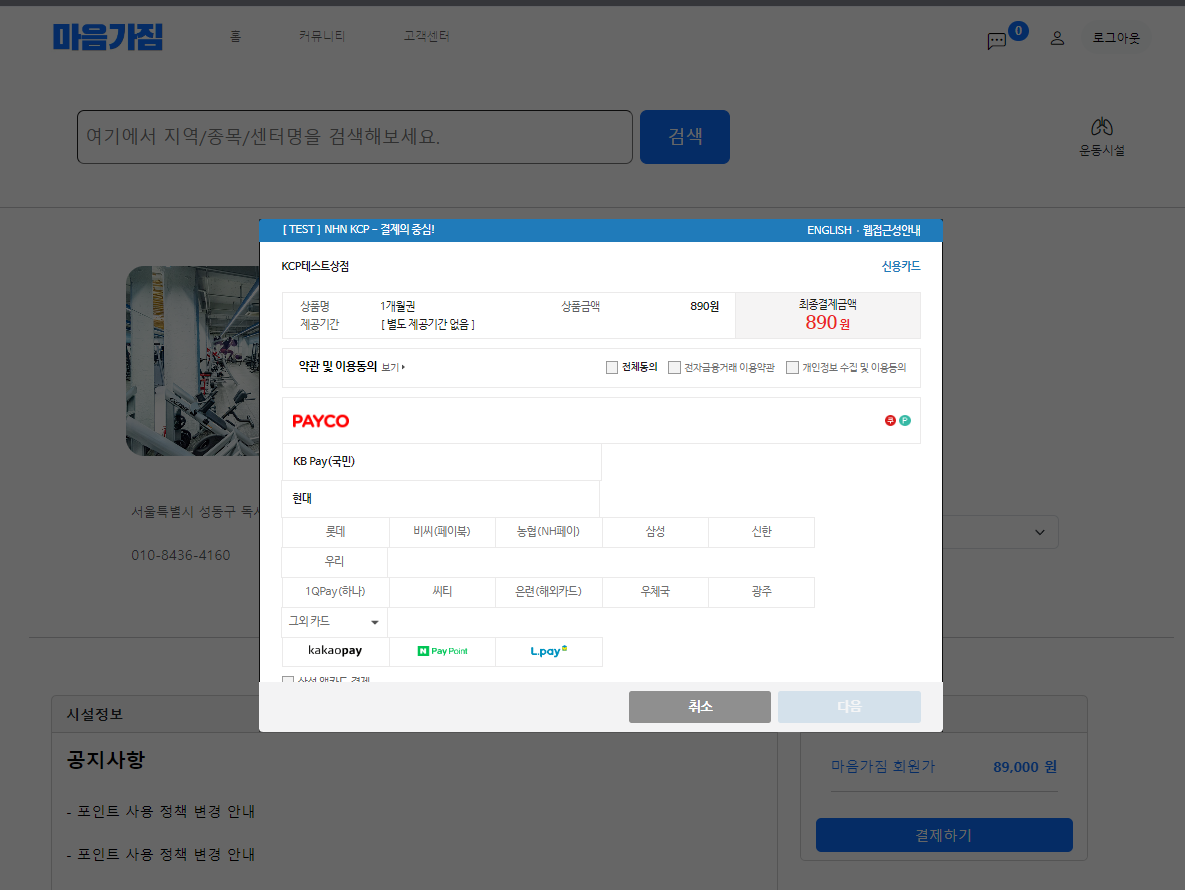Click the 신용카드 link

[901, 266]
